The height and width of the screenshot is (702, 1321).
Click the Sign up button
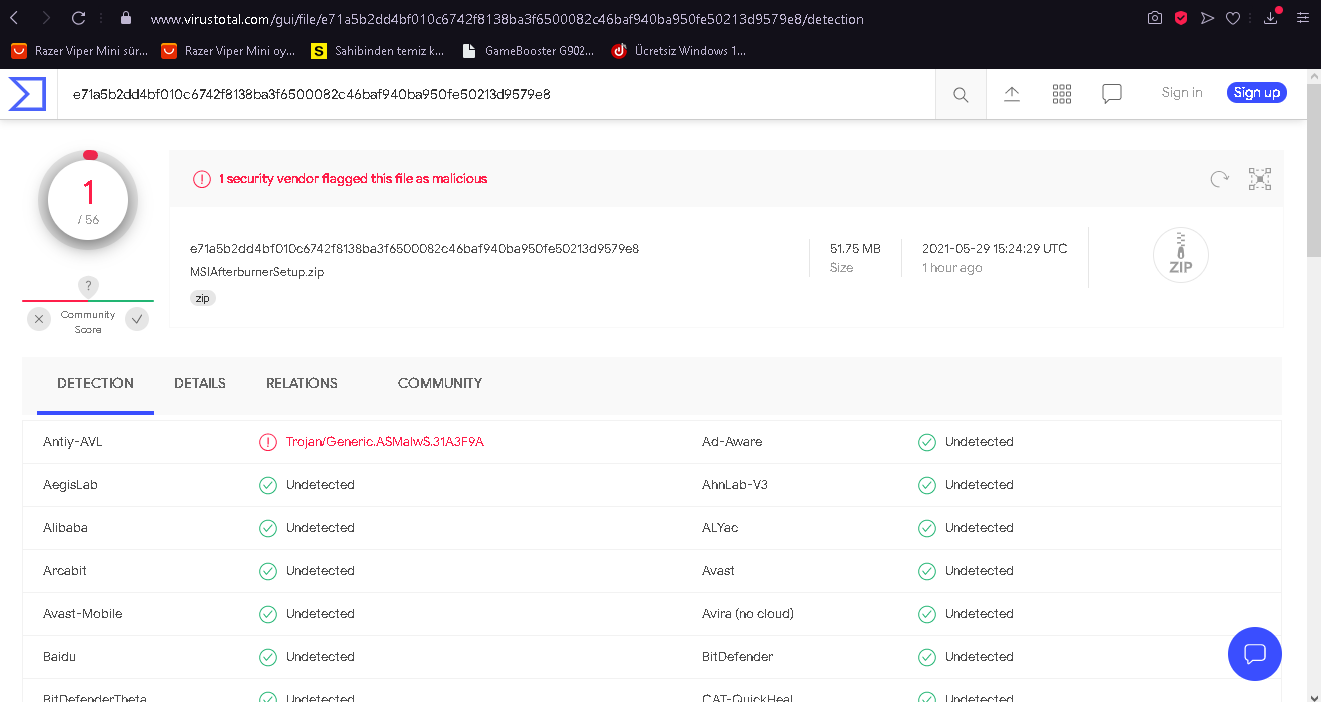(x=1257, y=93)
